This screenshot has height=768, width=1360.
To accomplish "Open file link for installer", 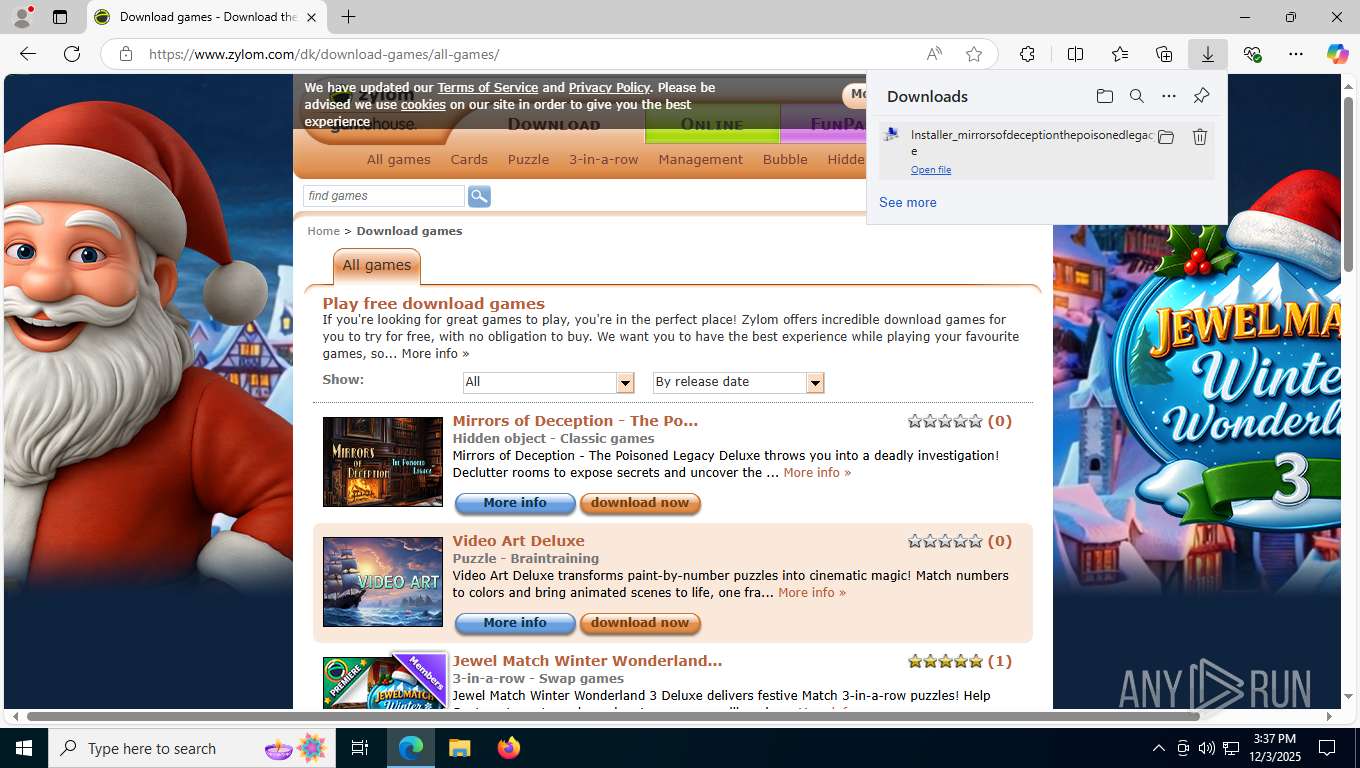I will click(x=931, y=170).
